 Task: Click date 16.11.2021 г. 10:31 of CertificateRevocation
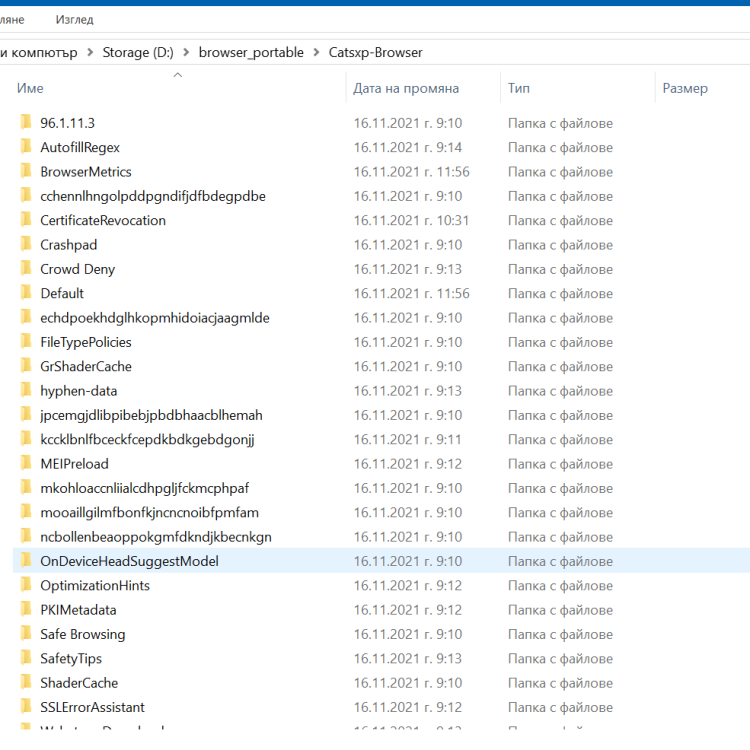coord(411,221)
